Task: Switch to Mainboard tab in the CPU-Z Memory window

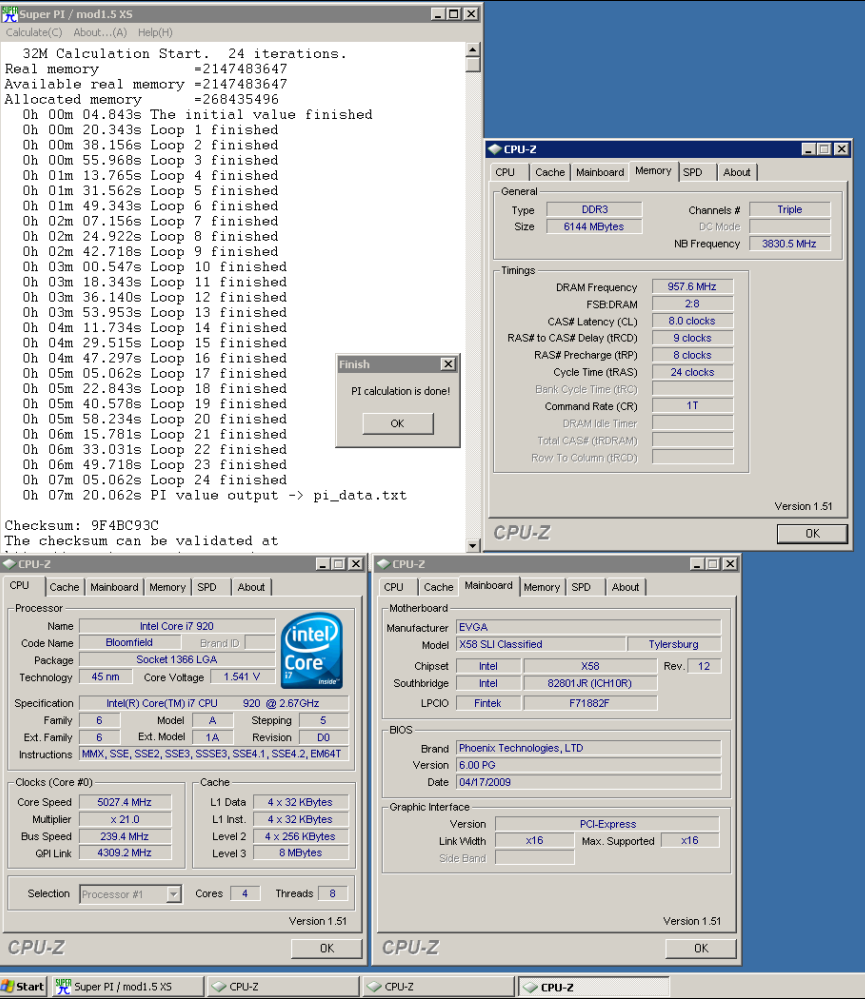Action: click(x=600, y=173)
